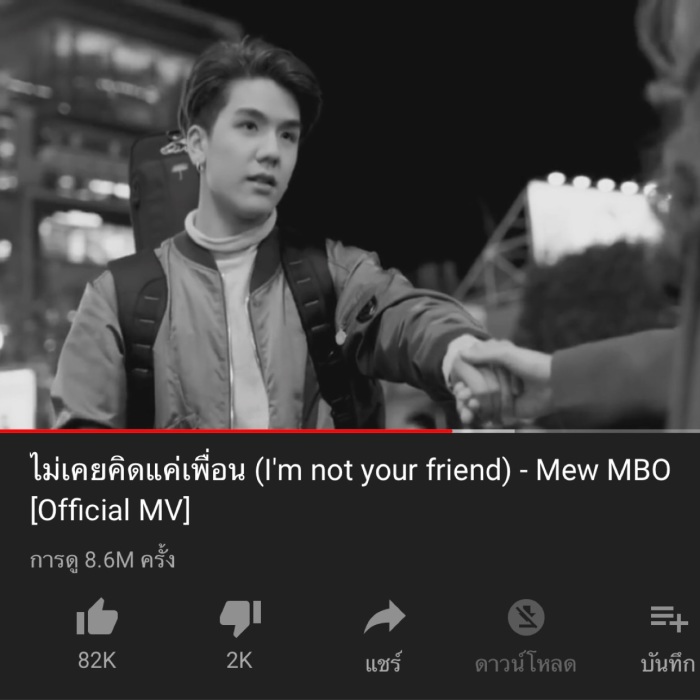Viewport: 700px width, 700px height.
Task: Select the บันทึก save label
Action: tap(668, 663)
